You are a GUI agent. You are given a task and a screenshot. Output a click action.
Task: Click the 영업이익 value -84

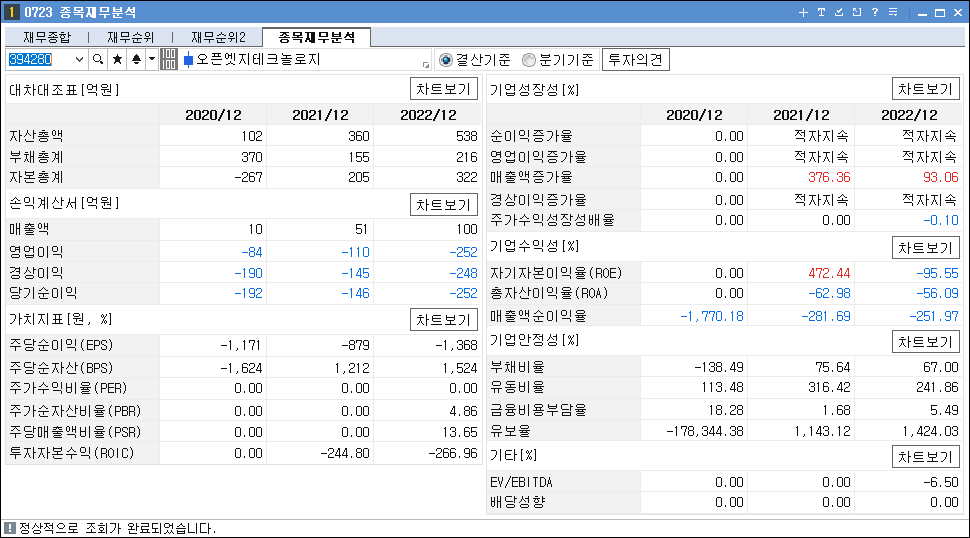click(x=252, y=252)
